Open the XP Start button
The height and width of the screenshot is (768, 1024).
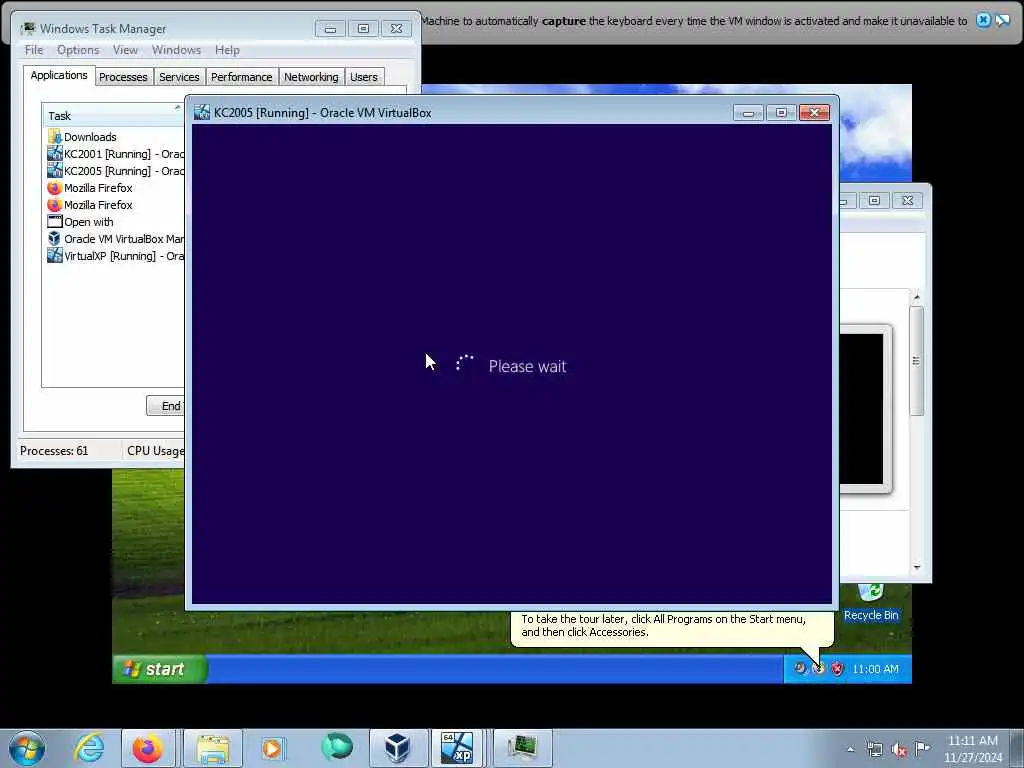(x=160, y=669)
